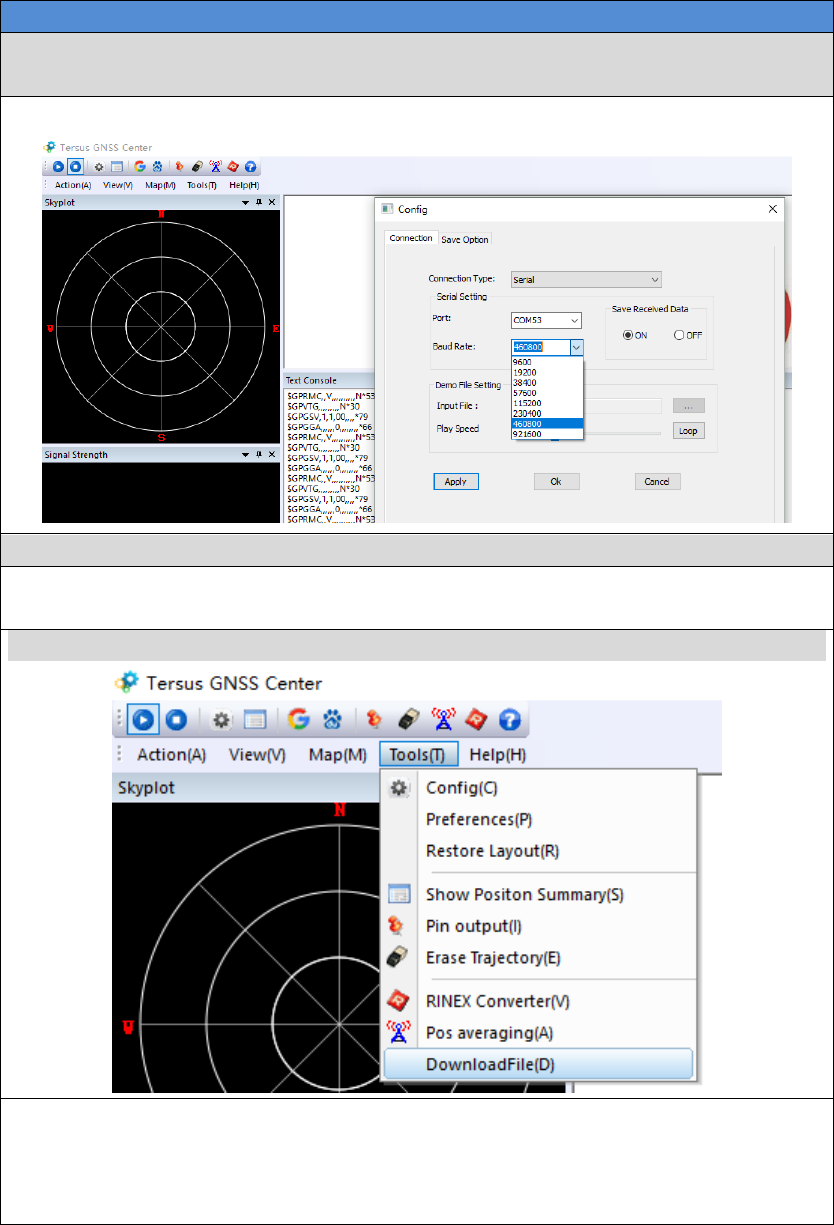Screen dimensions: 834x1225
Task: Click the Pin output pushpin icon in the lower toolbar
Action: pyautogui.click(x=374, y=719)
